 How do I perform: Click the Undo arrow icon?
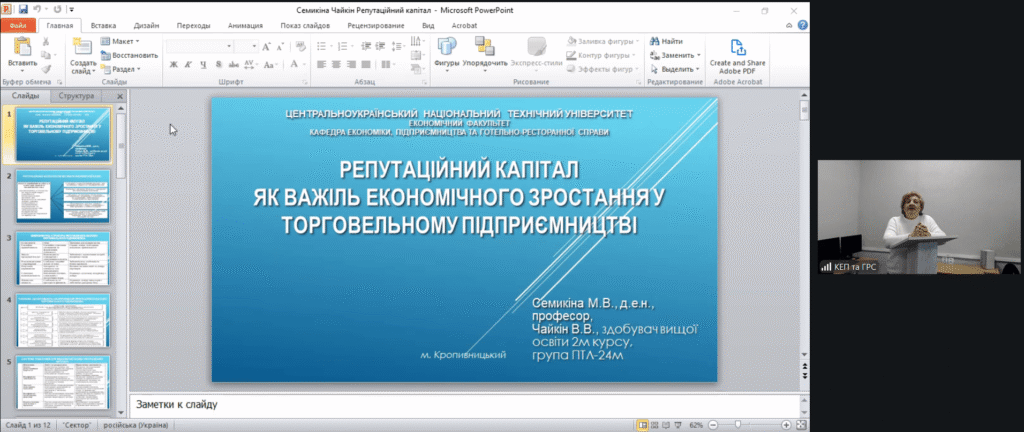(37, 9)
